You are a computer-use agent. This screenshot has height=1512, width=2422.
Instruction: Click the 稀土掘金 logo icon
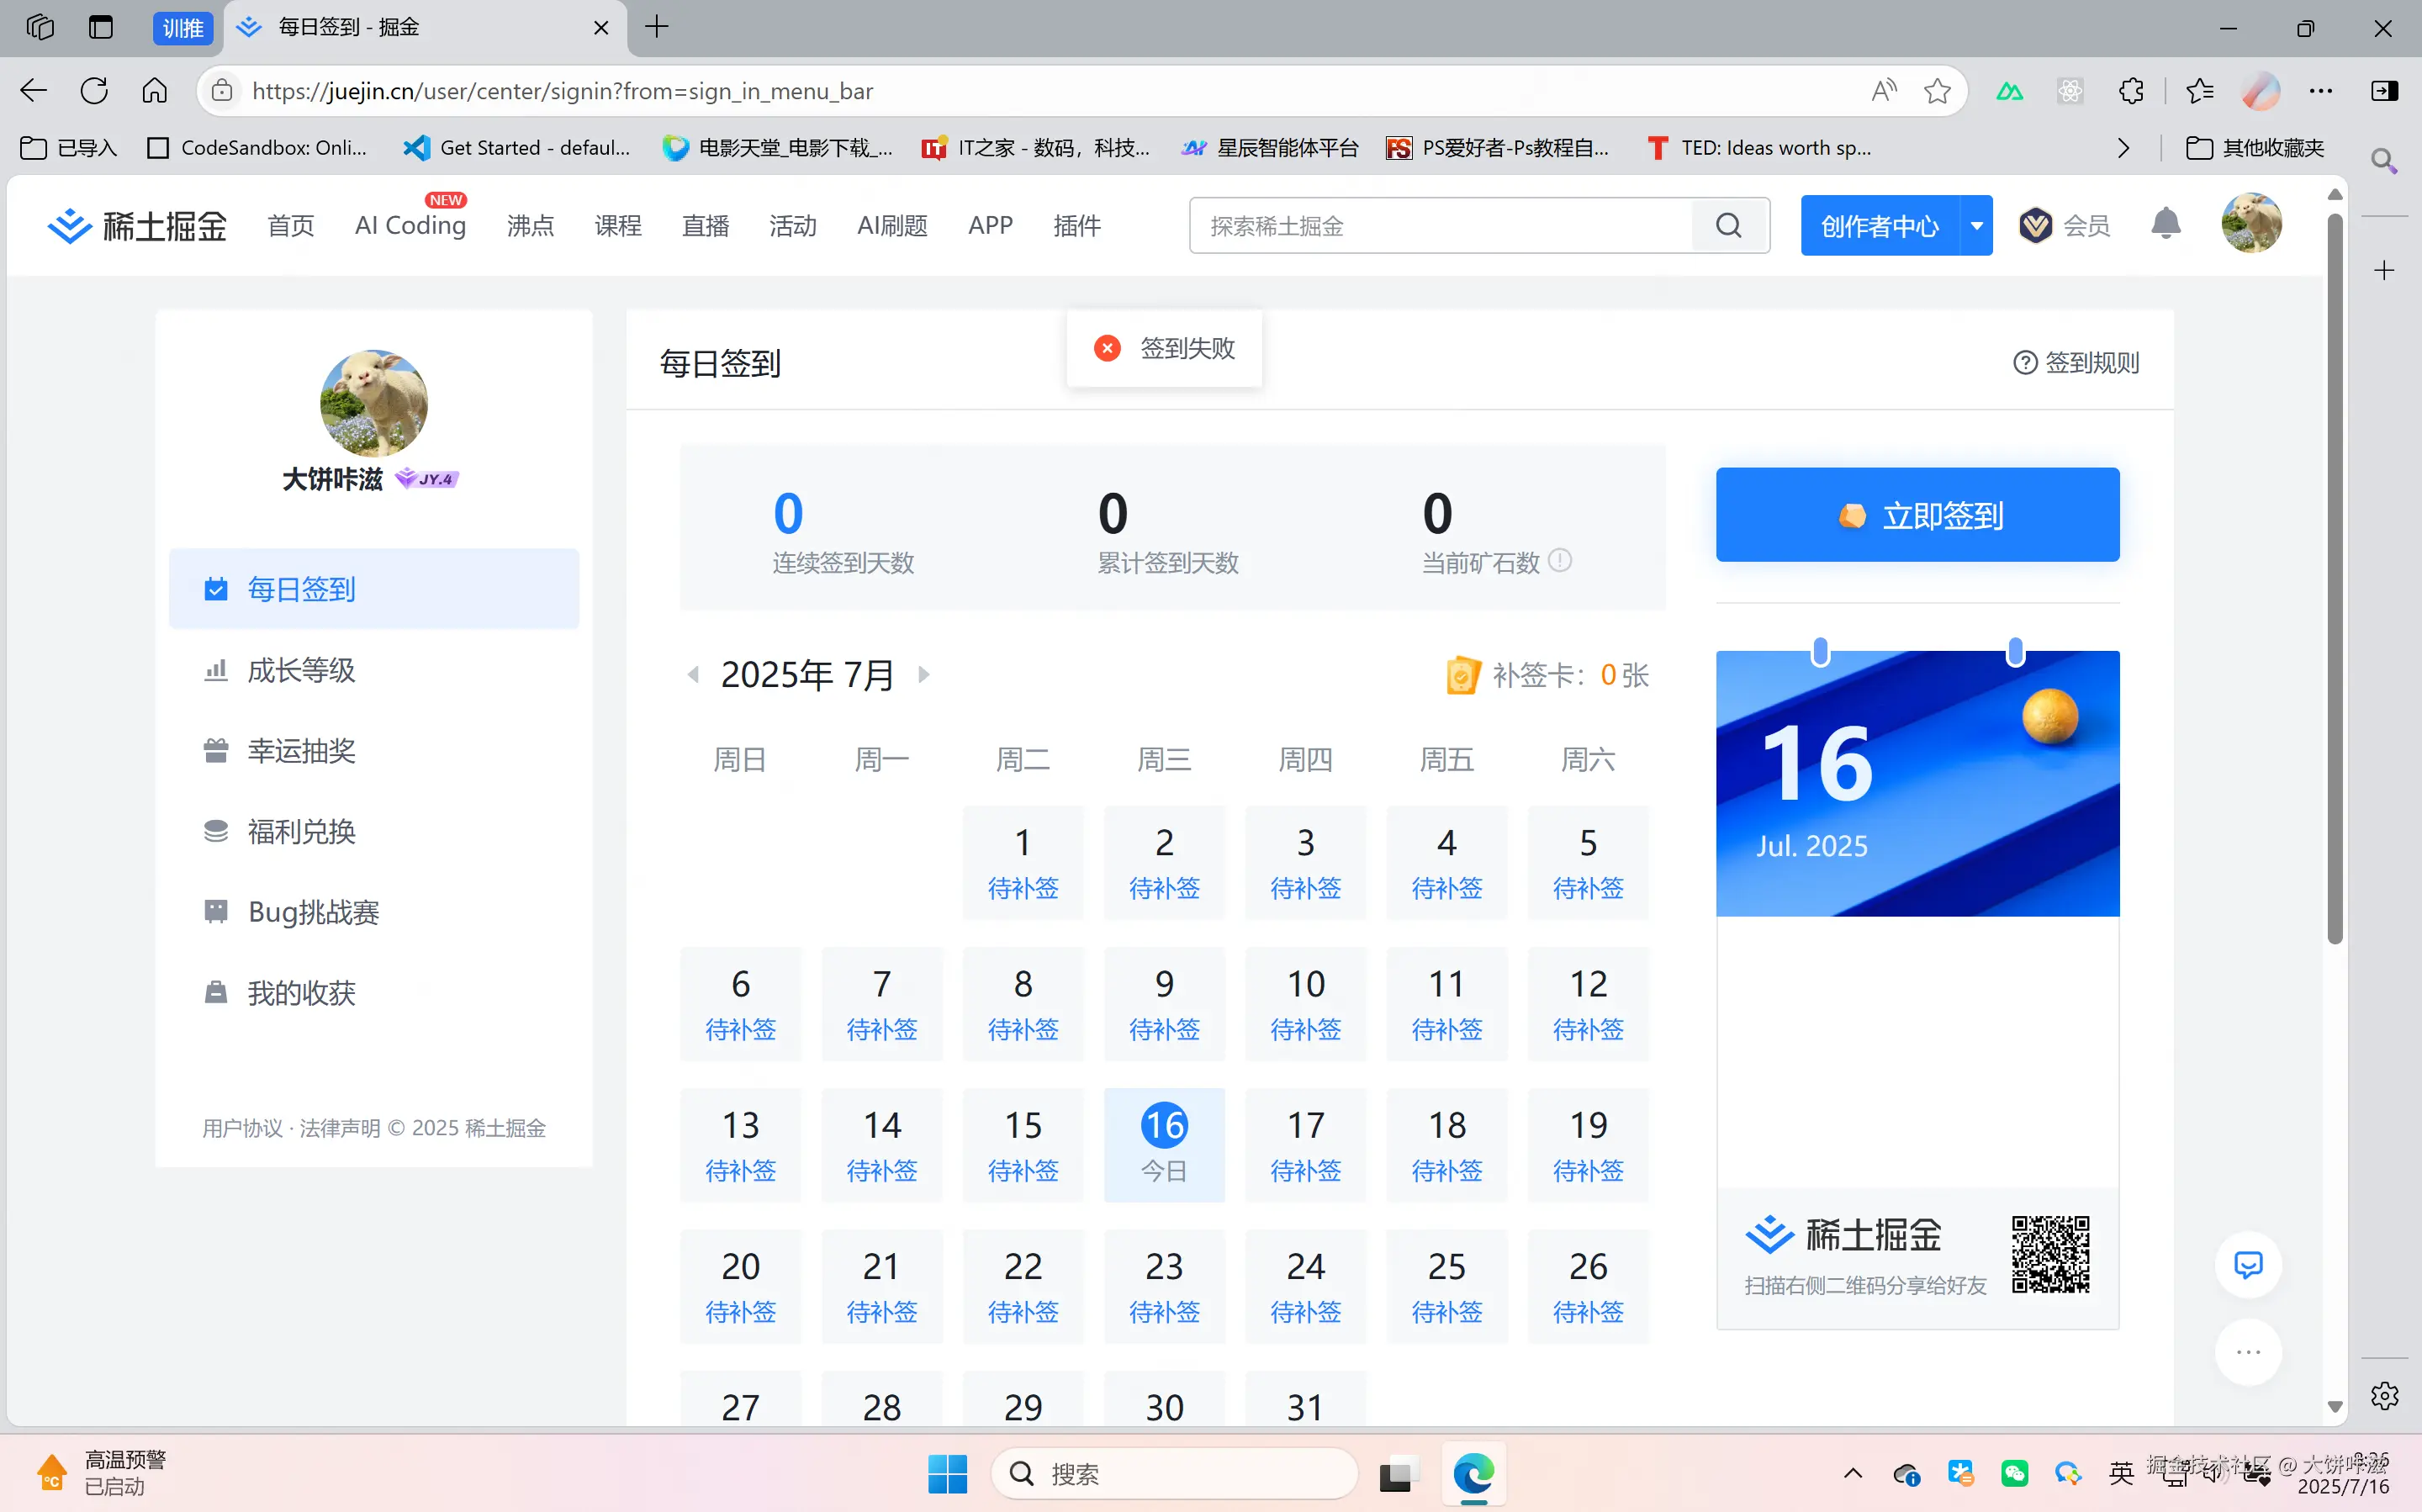click(69, 225)
